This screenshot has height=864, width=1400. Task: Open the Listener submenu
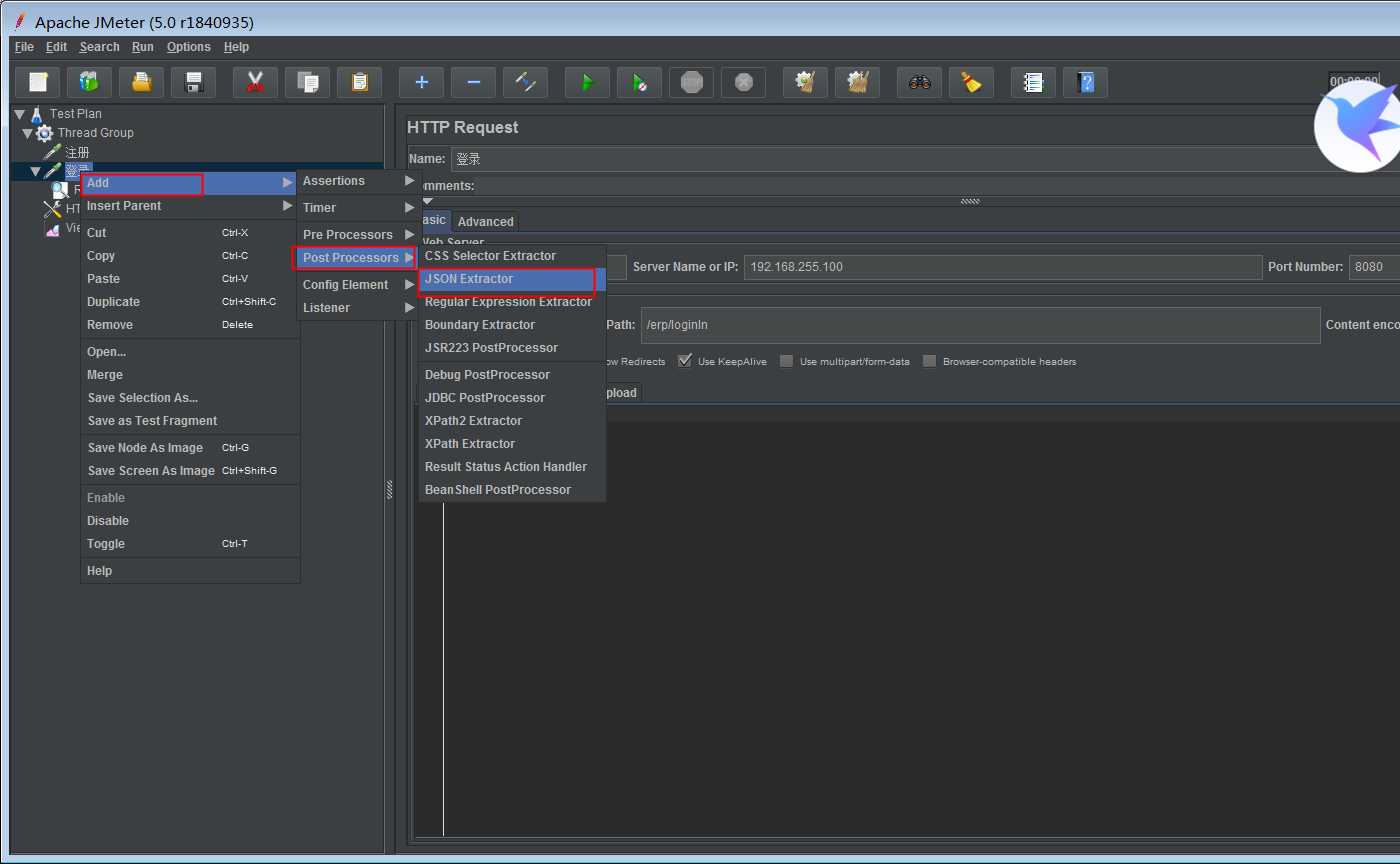point(359,308)
